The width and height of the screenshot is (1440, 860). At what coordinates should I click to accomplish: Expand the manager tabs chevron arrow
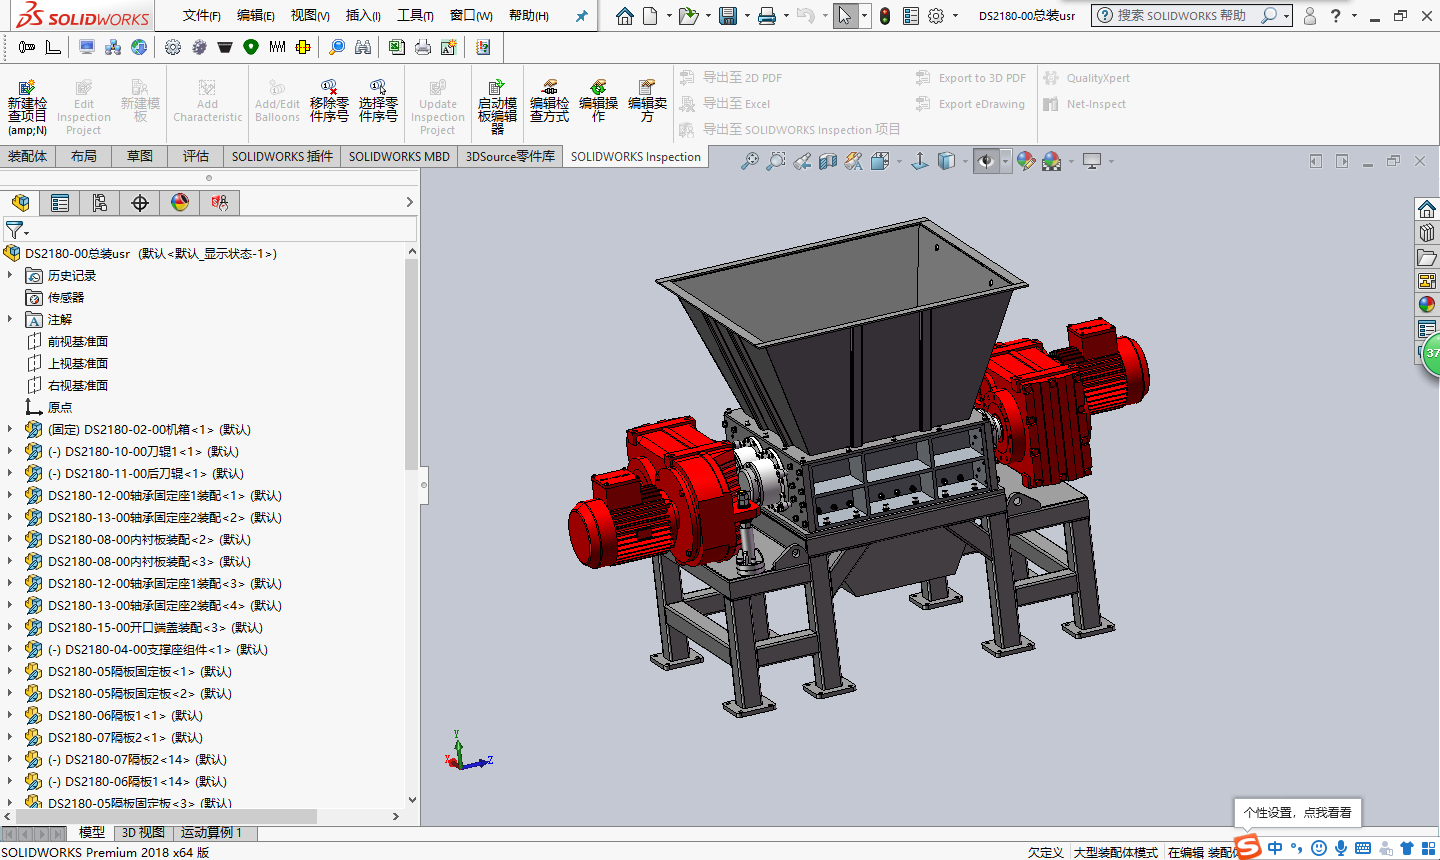(x=409, y=202)
